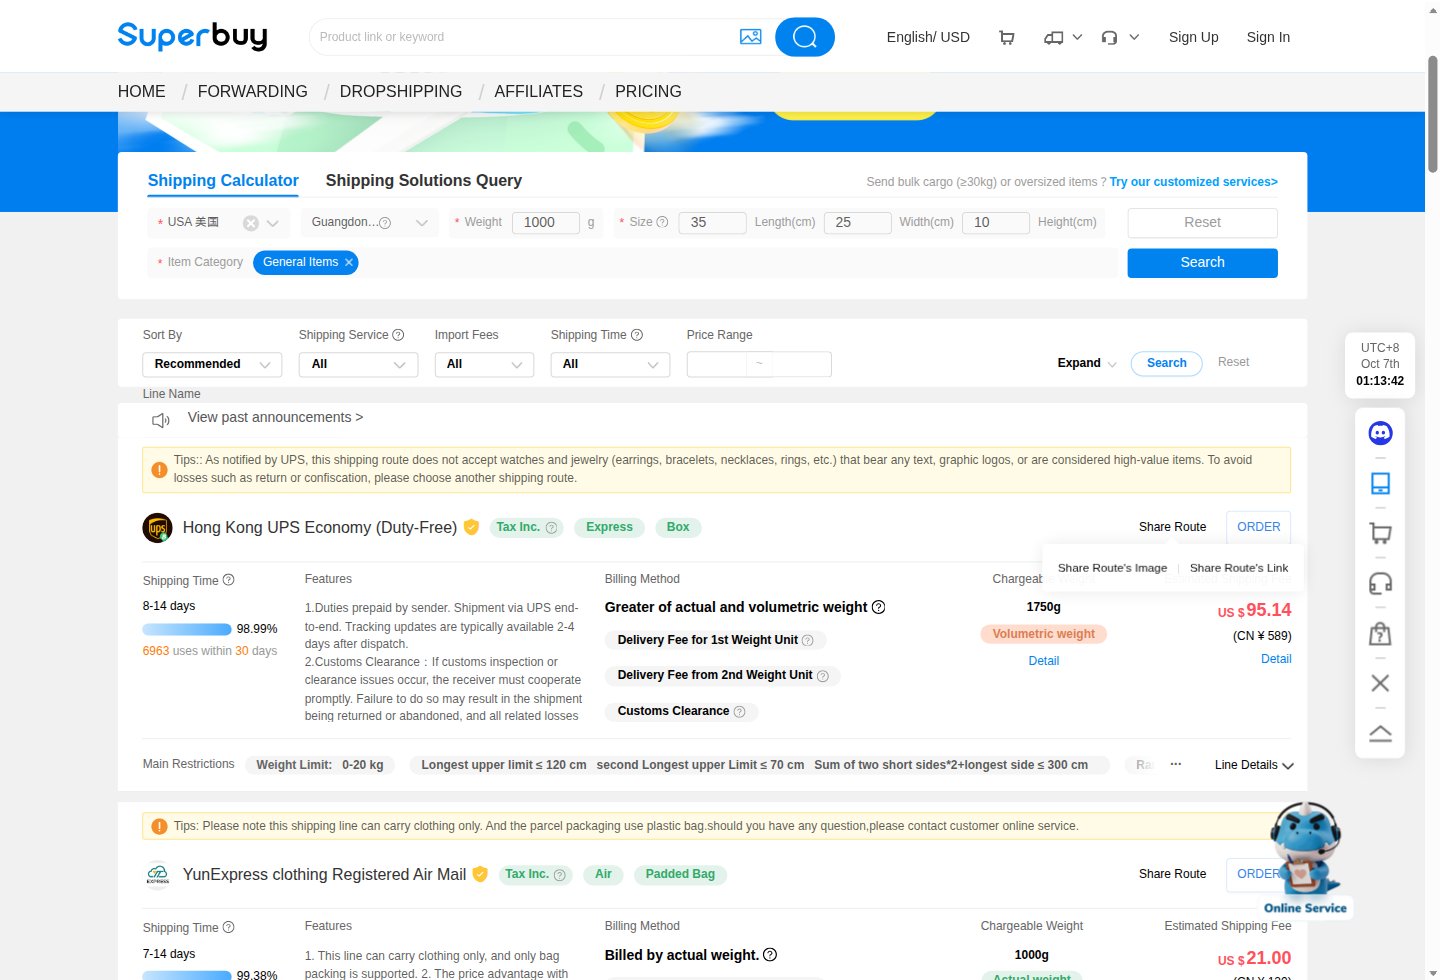Open the DROPSHIPPING menu
This screenshot has height=980, width=1440.
pos(401,91)
